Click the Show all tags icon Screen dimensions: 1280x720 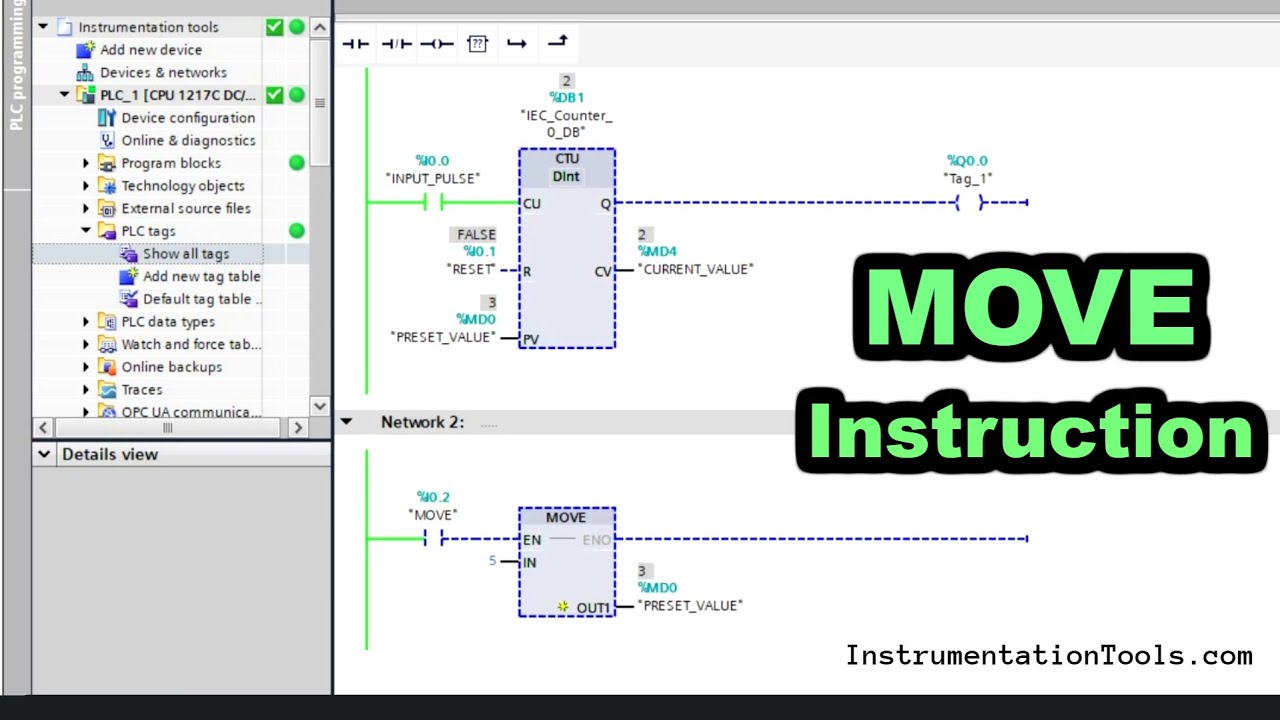pos(129,253)
